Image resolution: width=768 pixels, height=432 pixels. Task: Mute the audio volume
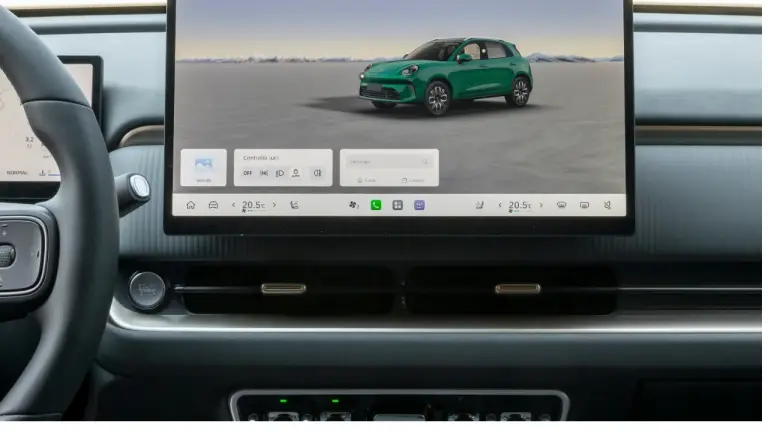click(607, 205)
